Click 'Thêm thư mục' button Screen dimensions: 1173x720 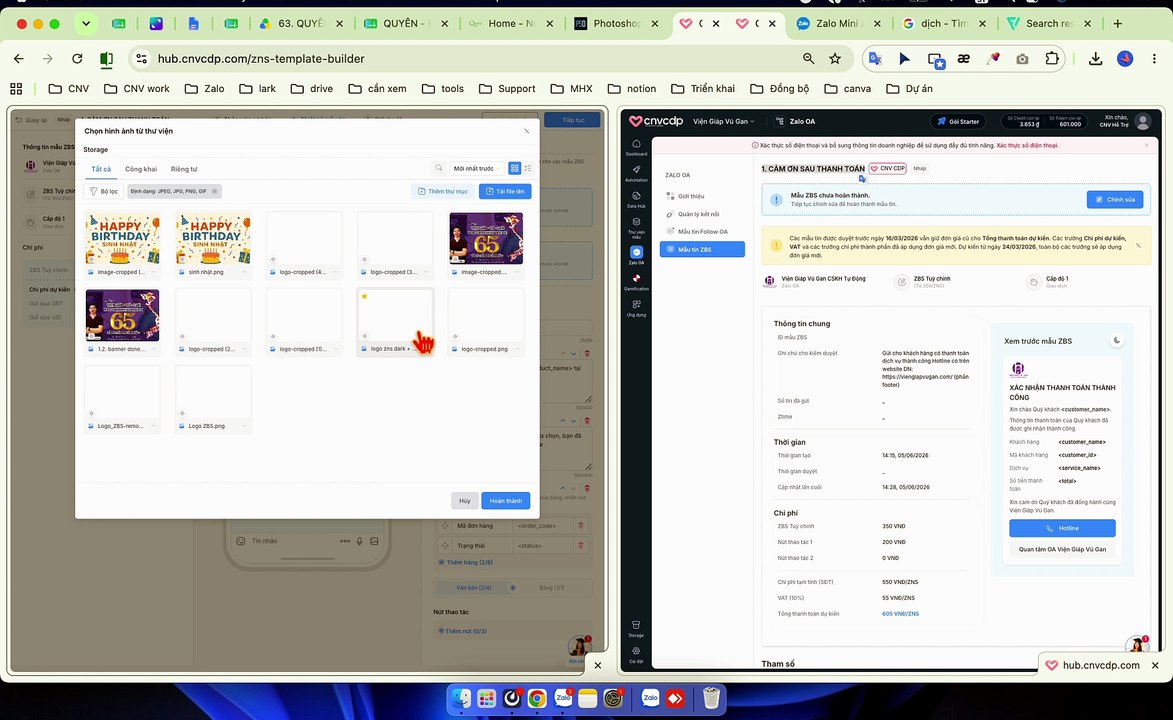(443, 192)
